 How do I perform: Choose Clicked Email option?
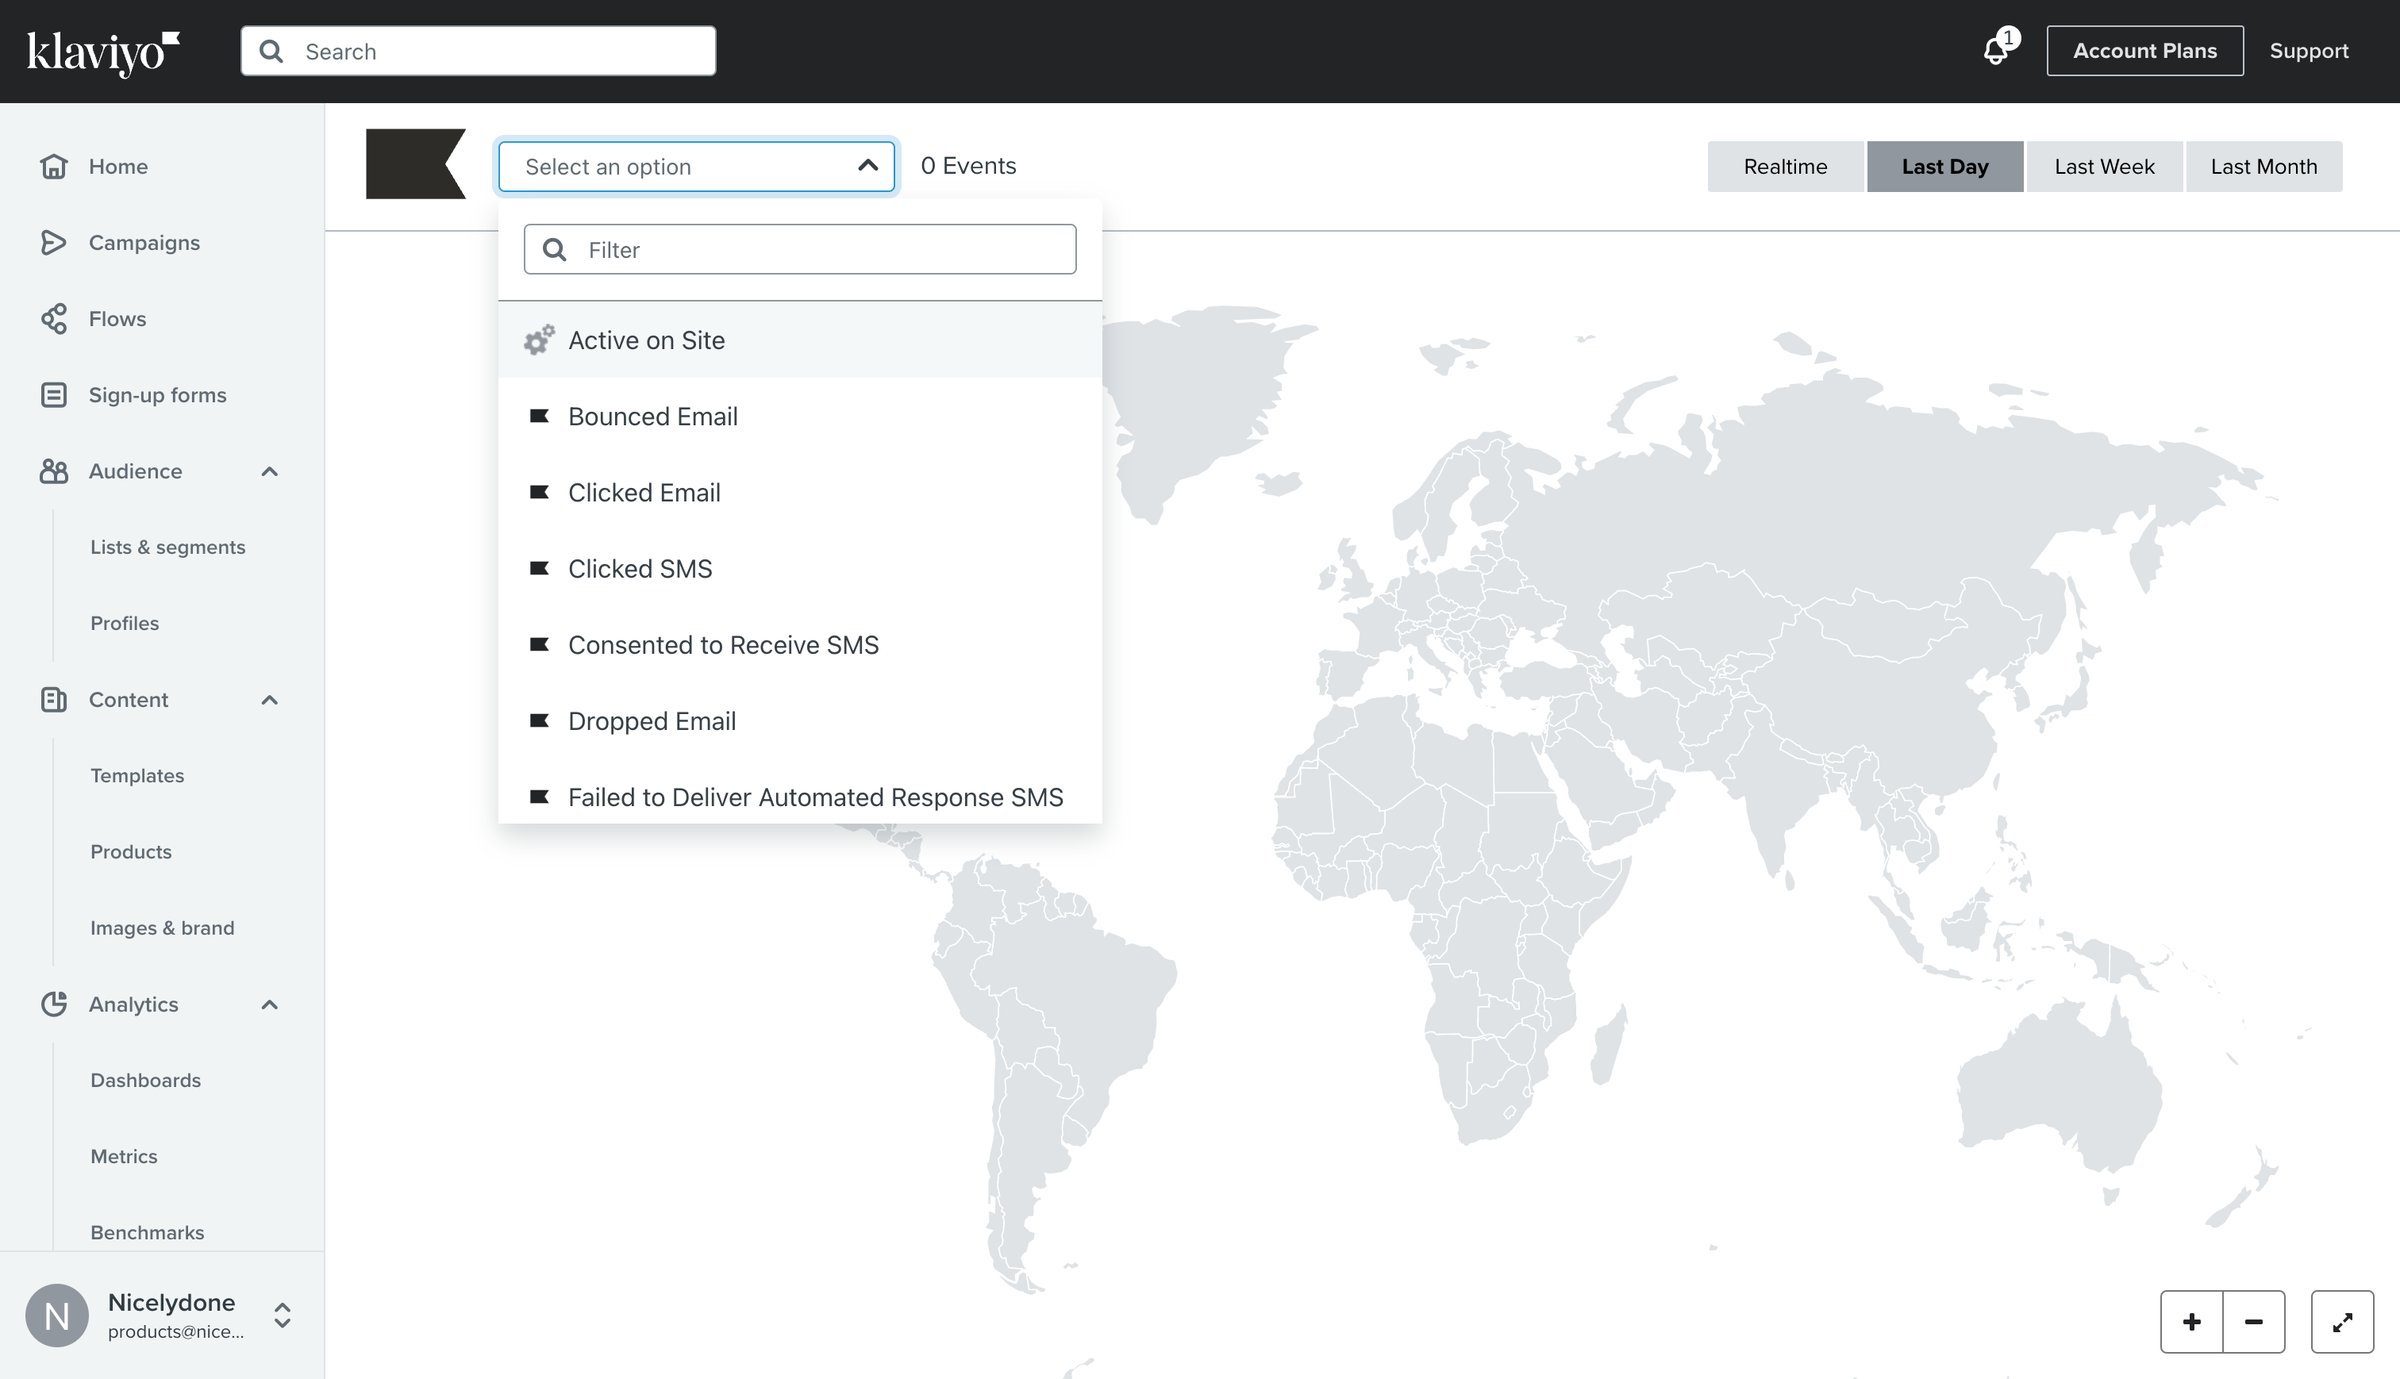coord(800,492)
